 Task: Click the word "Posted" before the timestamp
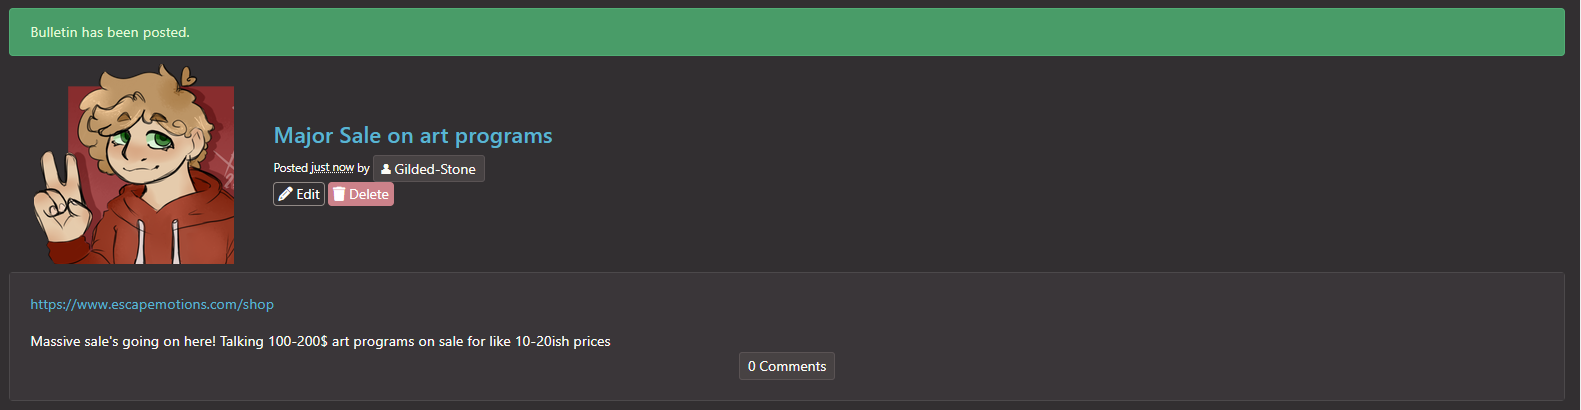(291, 168)
